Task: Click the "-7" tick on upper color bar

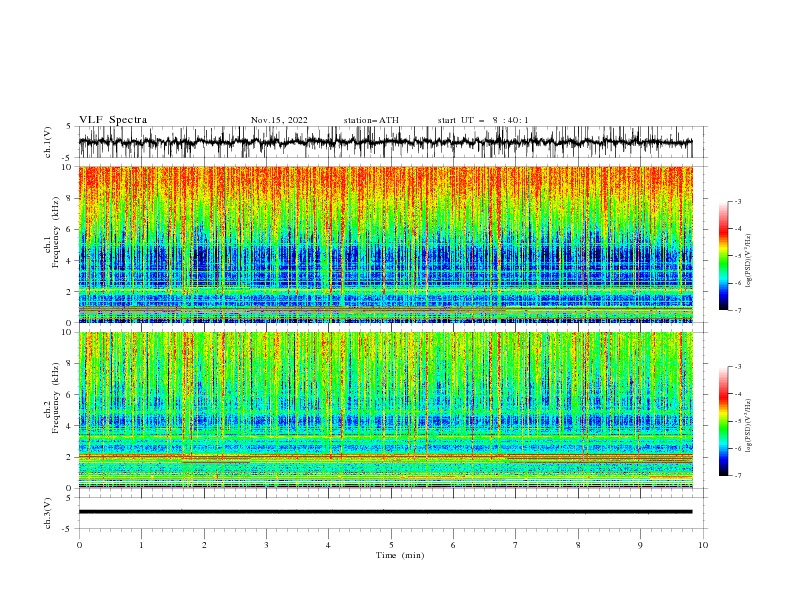Action: (x=737, y=310)
